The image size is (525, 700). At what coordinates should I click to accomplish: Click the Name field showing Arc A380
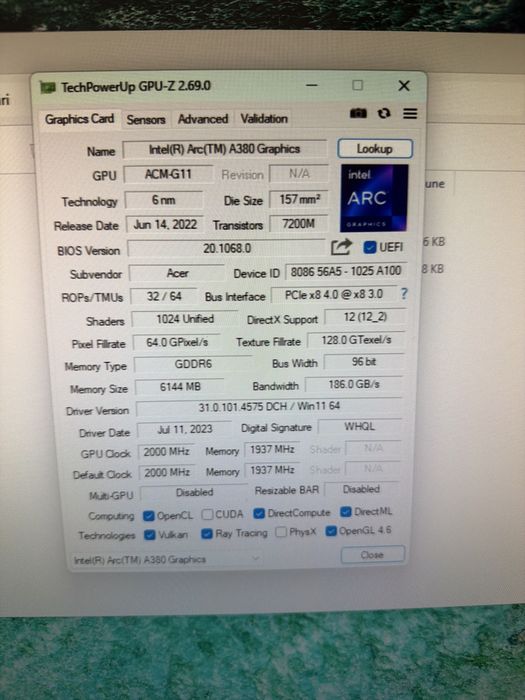tap(225, 149)
